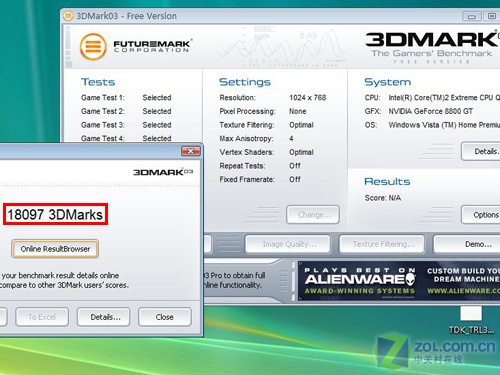The image size is (500, 375).
Task: Open Texture Filtering... option
Action: 382,244
